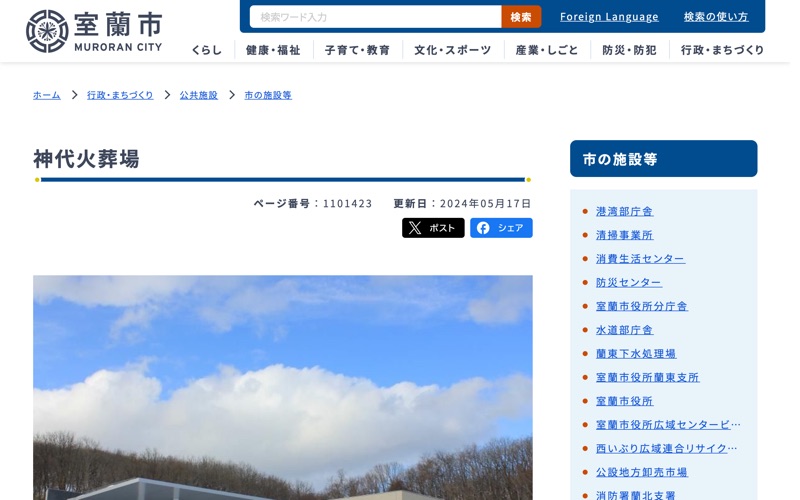This screenshot has height=500, width=800.
Task: Open the くらし menu
Action: 207,50
